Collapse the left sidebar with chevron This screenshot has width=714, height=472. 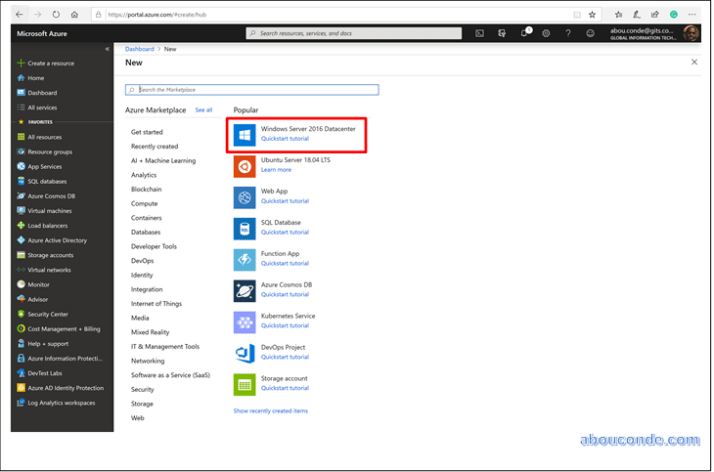tap(107, 49)
